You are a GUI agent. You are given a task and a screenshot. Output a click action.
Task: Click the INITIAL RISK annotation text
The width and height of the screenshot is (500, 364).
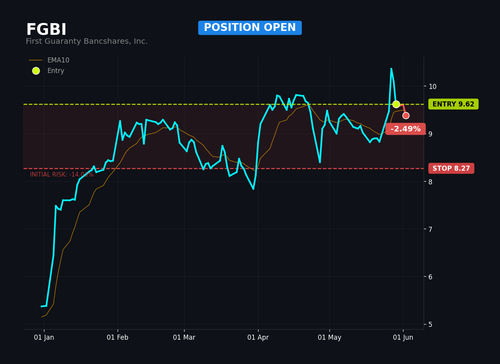click(61, 175)
